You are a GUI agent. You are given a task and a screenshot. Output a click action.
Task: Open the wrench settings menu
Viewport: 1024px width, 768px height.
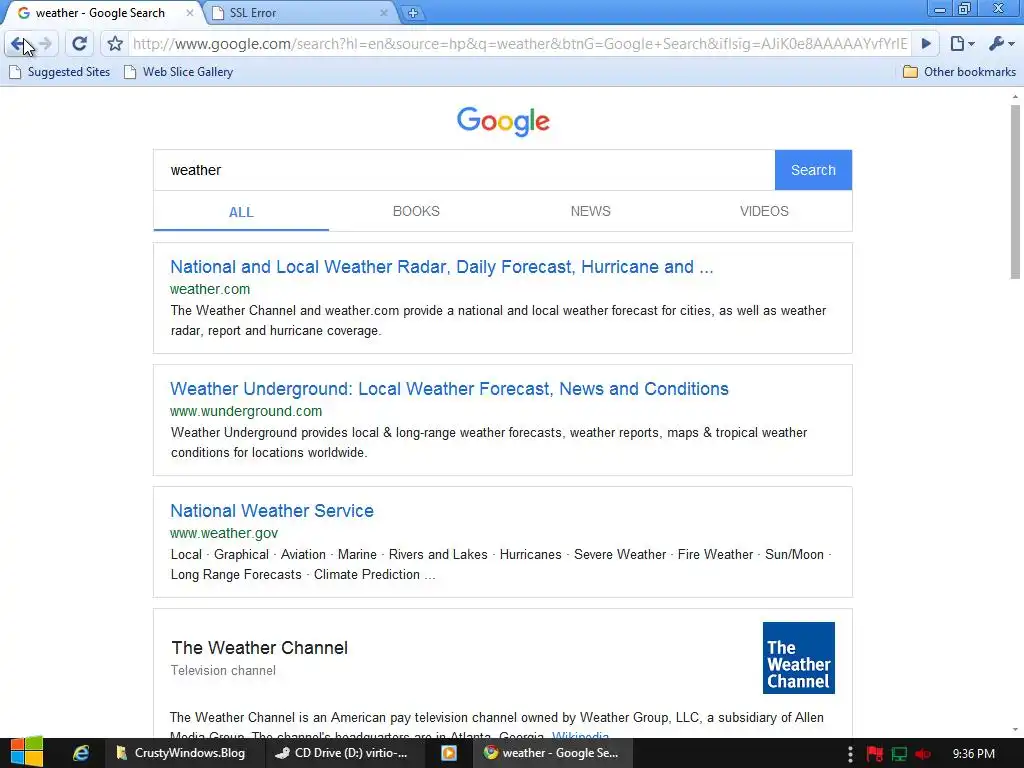point(1001,44)
